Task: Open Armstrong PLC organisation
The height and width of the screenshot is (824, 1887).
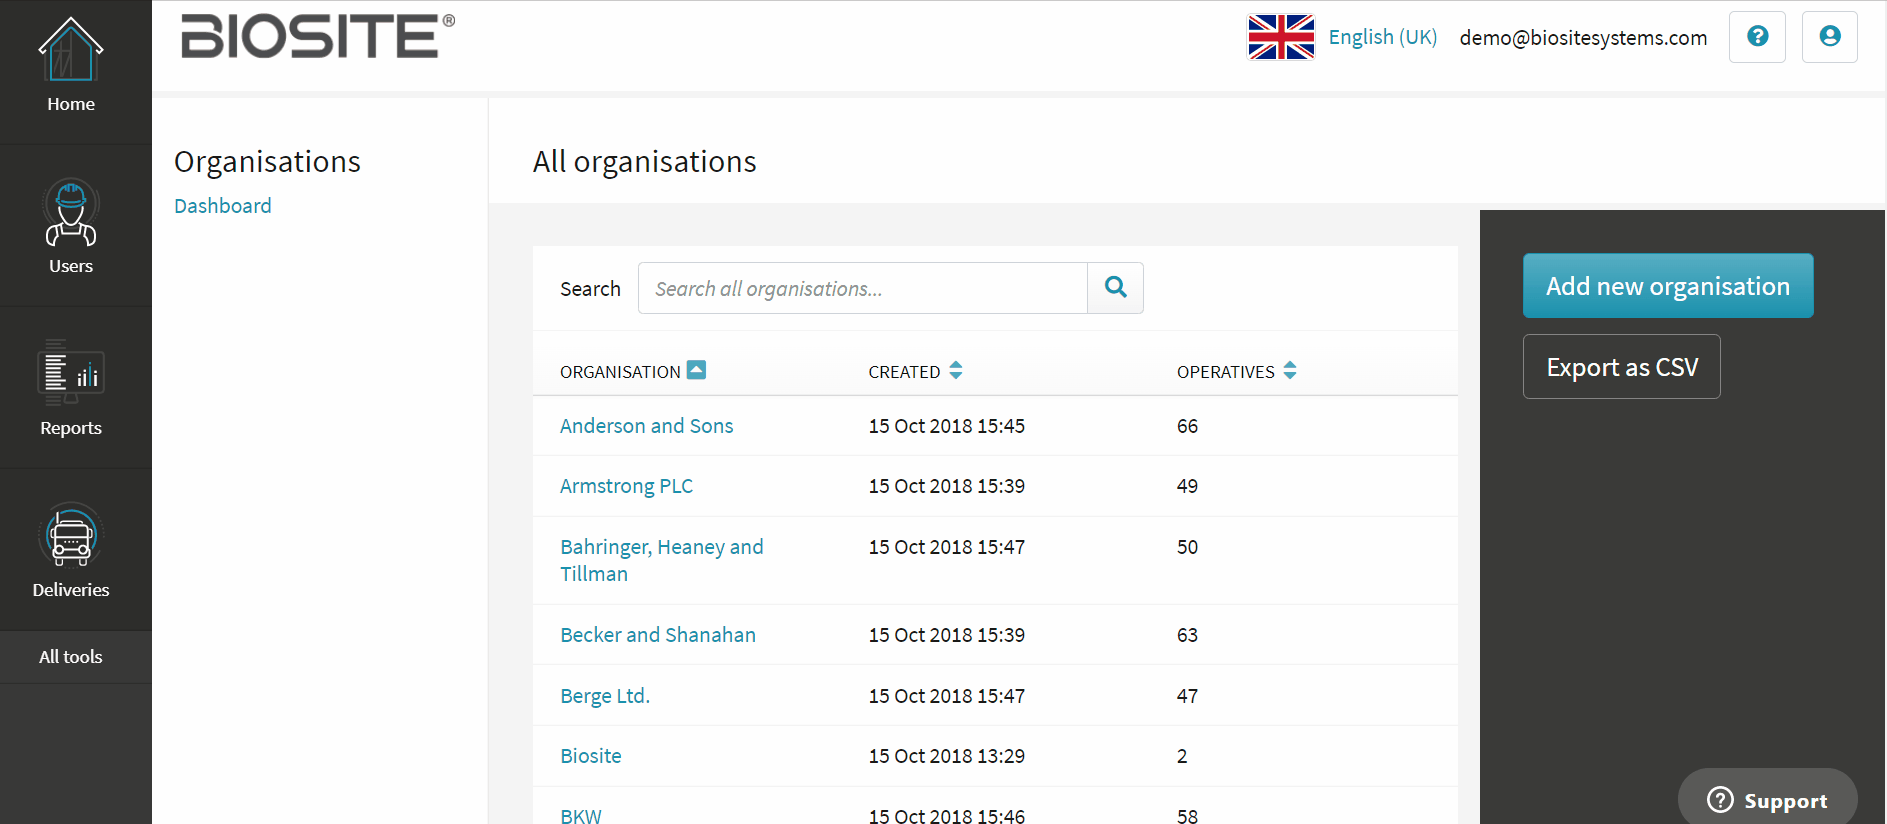Action: (626, 486)
